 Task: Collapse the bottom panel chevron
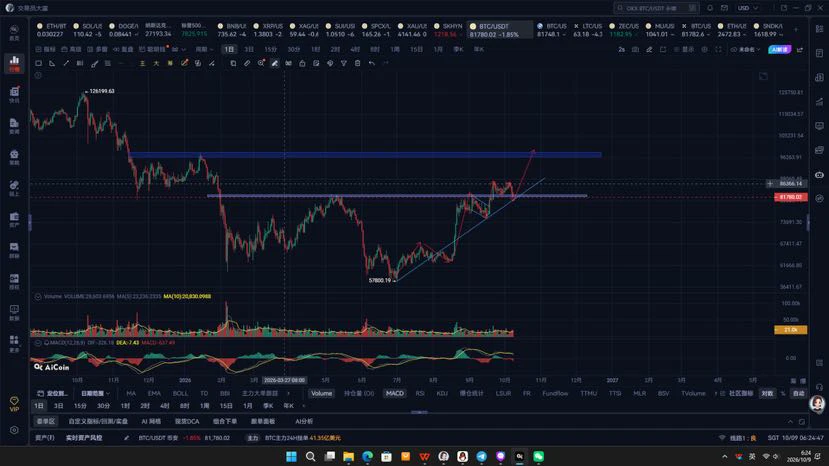790,422
